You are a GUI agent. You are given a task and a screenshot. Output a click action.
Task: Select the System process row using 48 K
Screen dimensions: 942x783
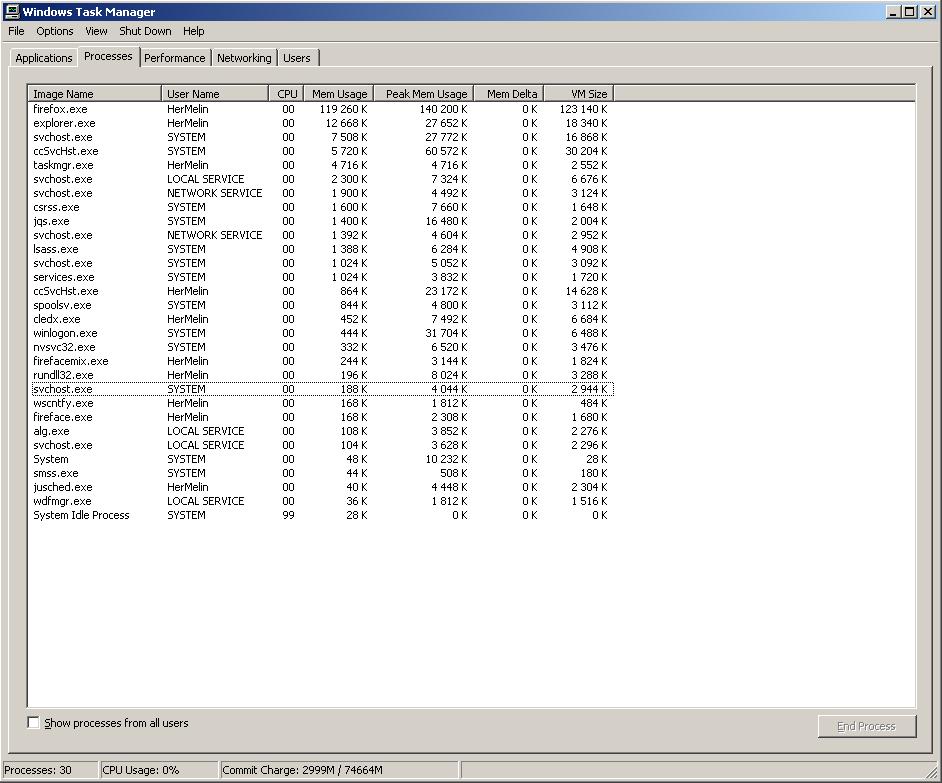tap(322, 459)
